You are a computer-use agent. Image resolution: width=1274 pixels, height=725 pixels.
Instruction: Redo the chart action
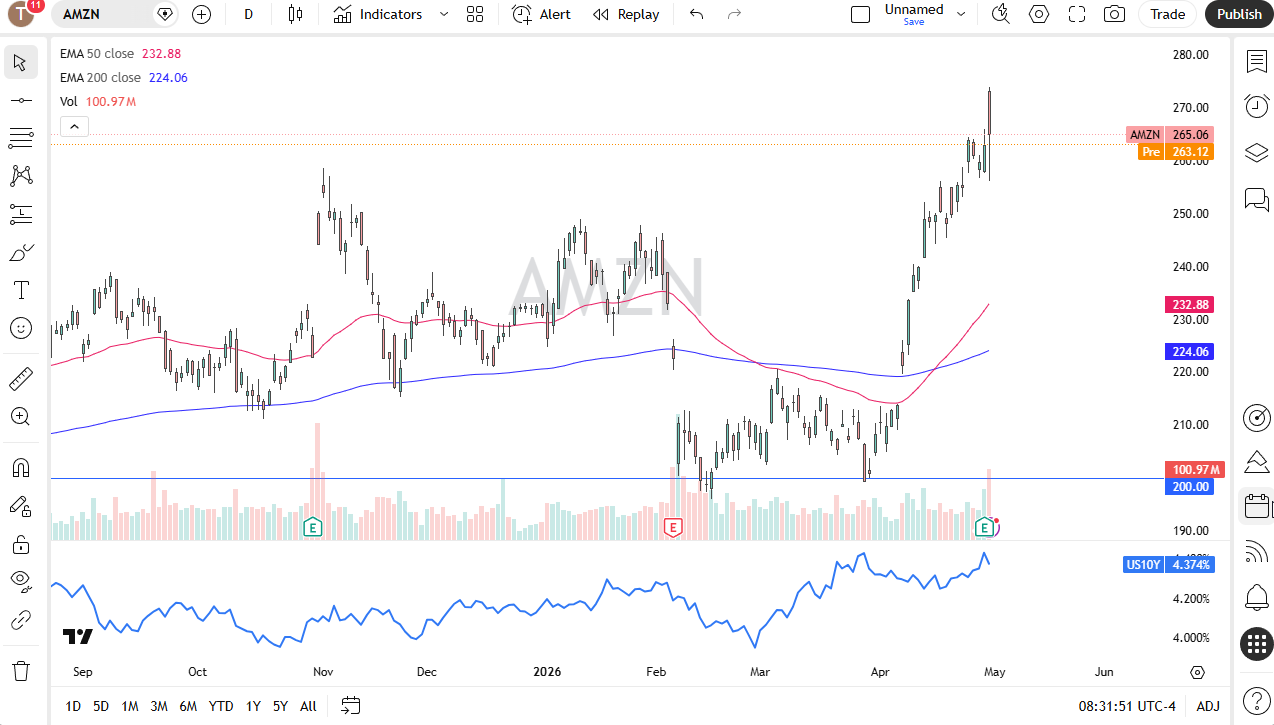point(734,14)
